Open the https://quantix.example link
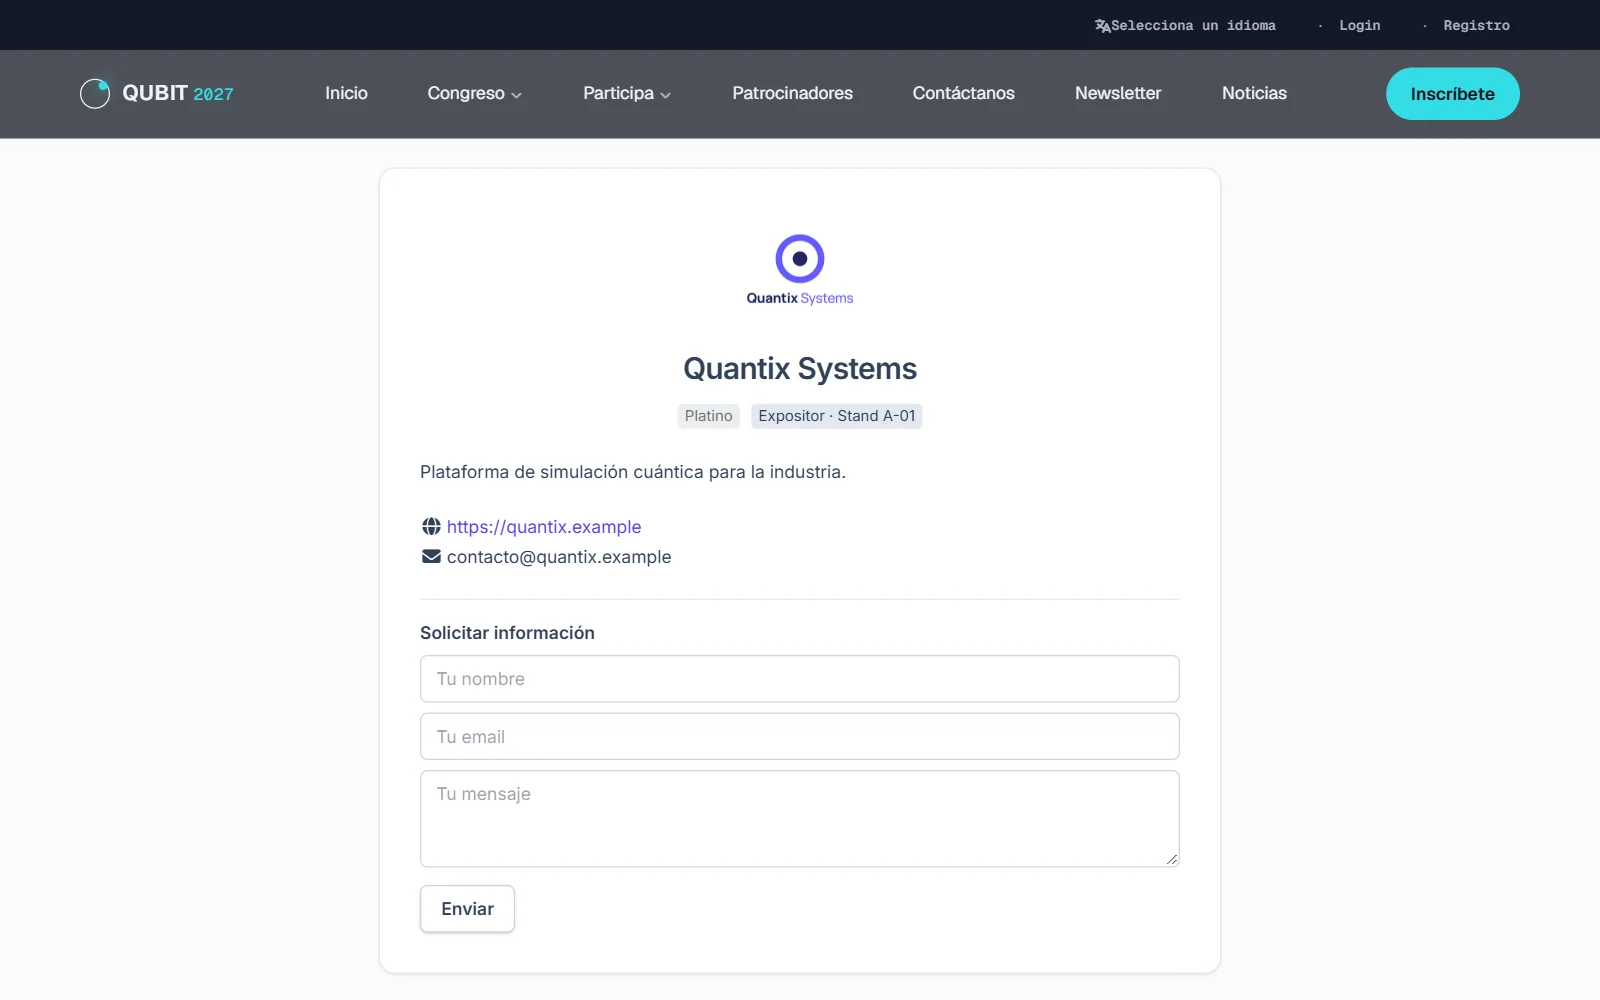 click(x=544, y=527)
